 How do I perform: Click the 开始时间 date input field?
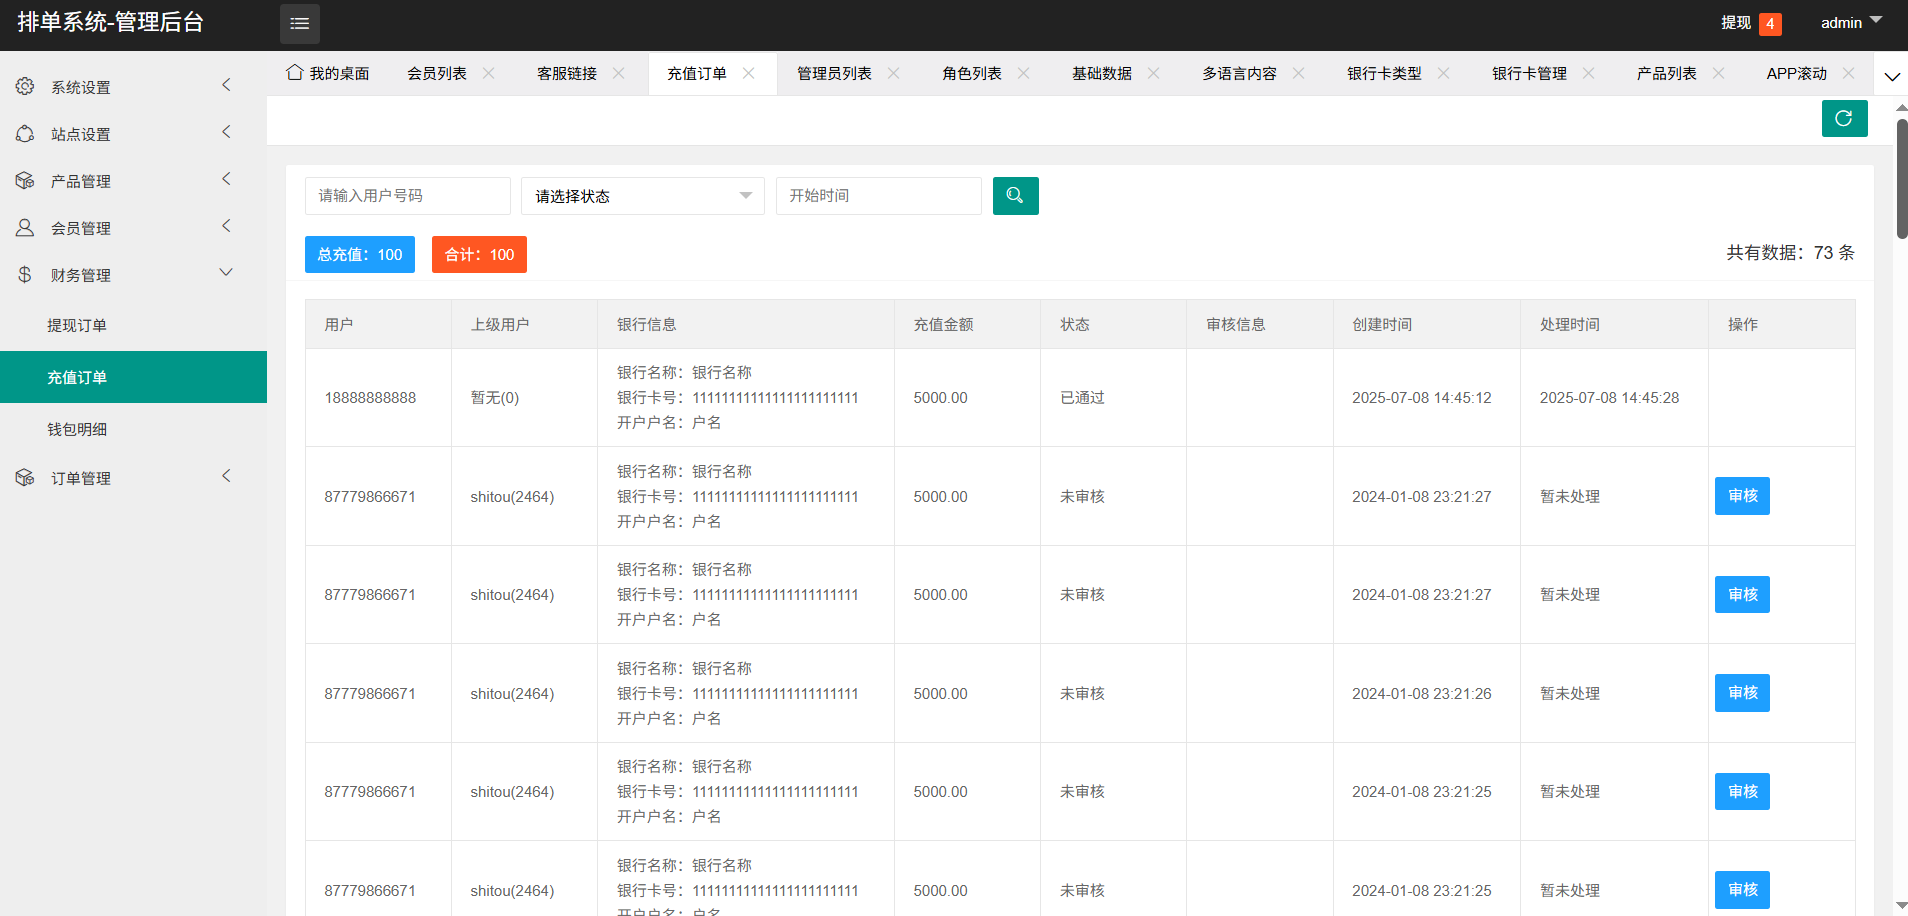[879, 196]
